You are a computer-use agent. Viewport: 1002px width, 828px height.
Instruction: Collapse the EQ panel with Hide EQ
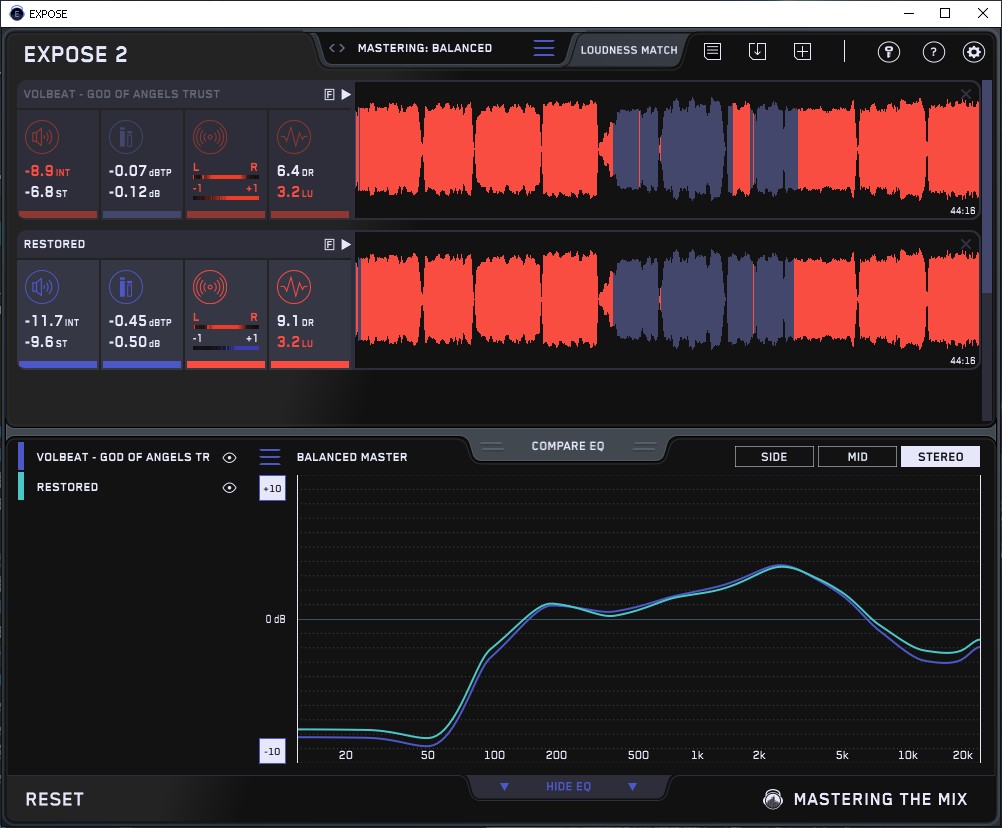(568, 786)
